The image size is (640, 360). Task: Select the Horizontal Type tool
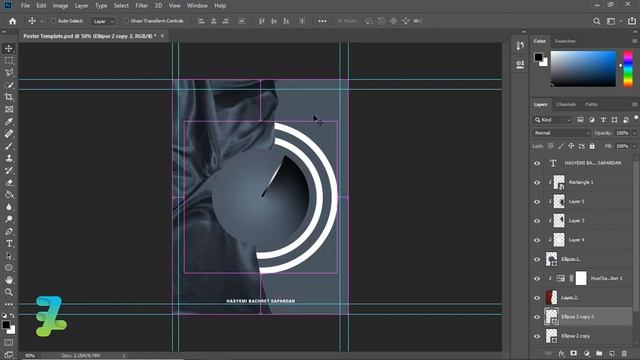pyautogui.click(x=9, y=244)
